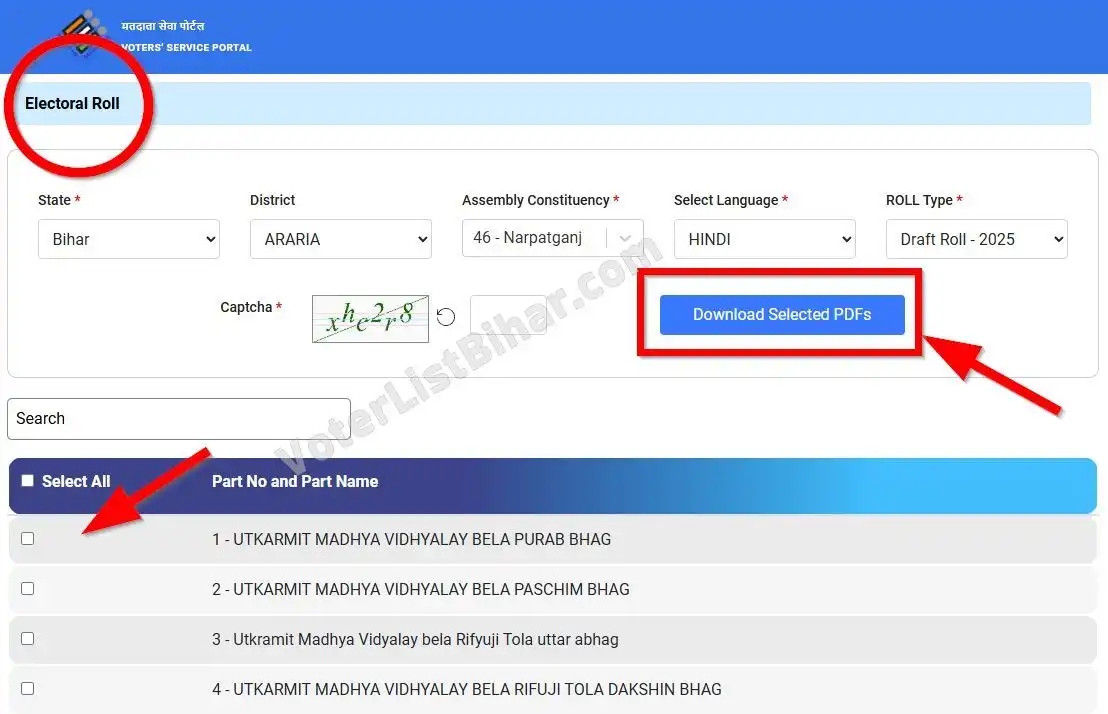The width and height of the screenshot is (1108, 714).
Task: Click the Electoral Roll heading
Action: 70,103
